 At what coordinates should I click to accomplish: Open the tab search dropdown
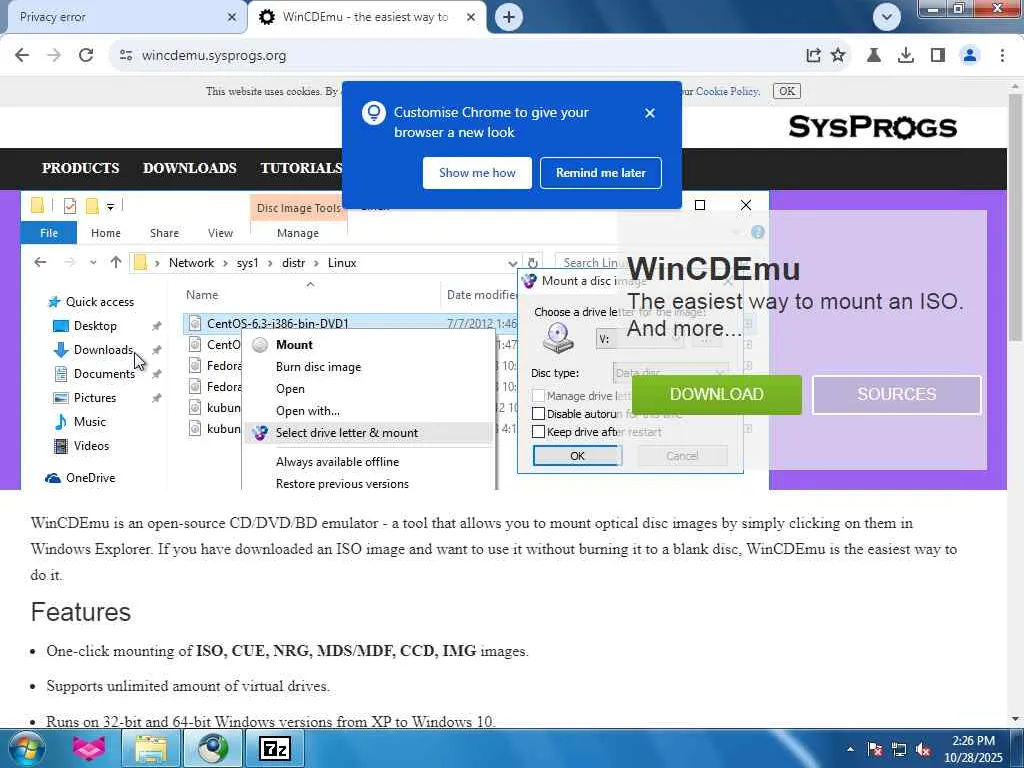tap(887, 17)
